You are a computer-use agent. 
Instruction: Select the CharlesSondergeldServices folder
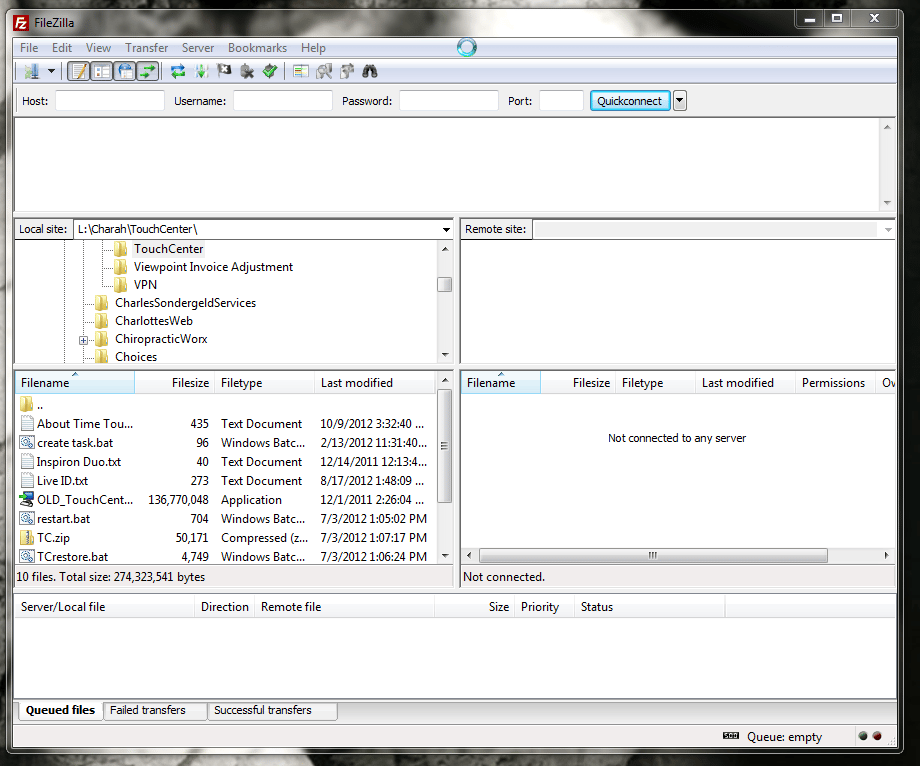tap(185, 303)
